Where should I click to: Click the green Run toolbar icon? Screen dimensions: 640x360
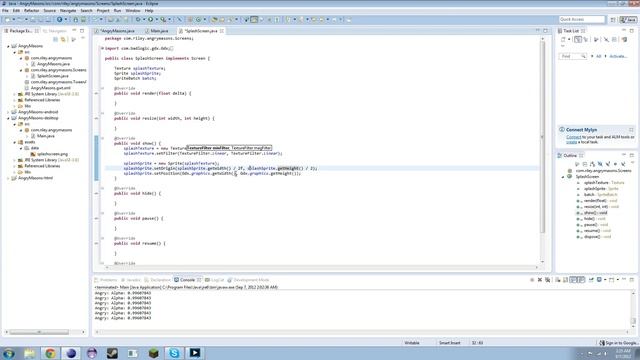coord(151,20)
